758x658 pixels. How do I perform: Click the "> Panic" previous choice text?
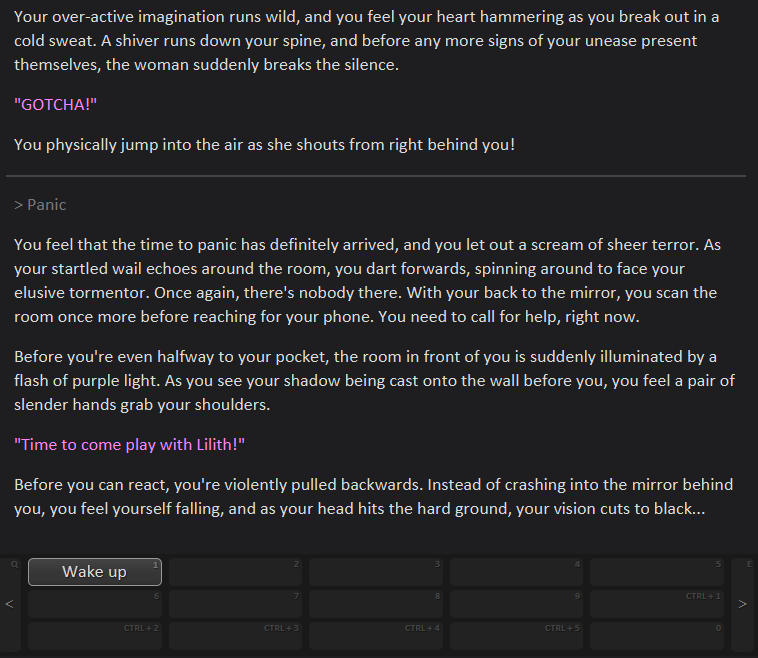coord(41,205)
